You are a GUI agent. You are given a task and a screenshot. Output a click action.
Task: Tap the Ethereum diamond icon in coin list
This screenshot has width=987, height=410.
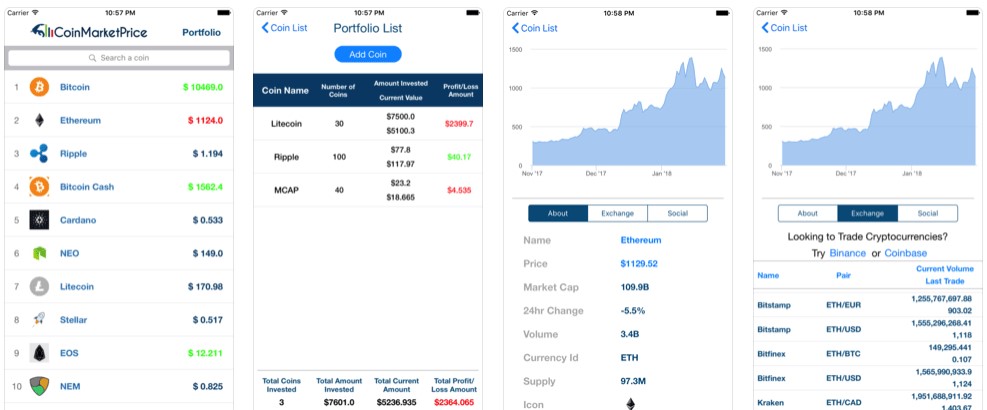(x=39, y=120)
